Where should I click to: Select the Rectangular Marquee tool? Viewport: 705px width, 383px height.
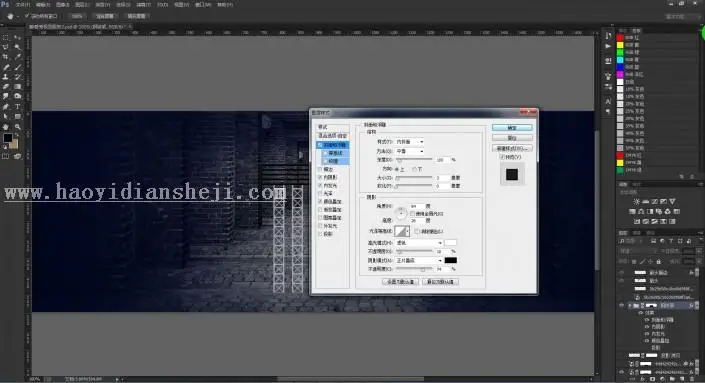[5, 37]
